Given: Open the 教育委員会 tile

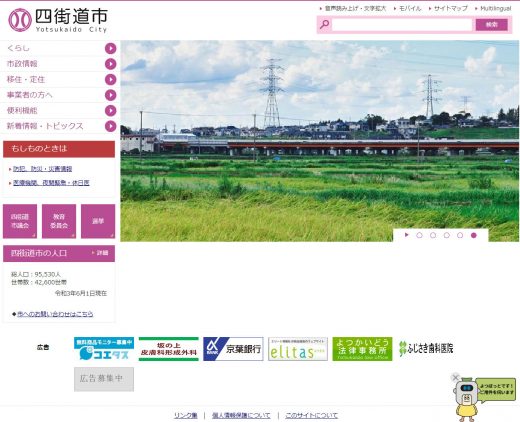Looking at the screenshot, I should coord(59,221).
